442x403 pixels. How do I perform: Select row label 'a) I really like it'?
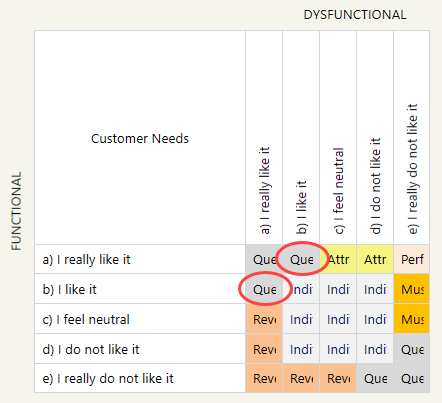tap(86, 259)
